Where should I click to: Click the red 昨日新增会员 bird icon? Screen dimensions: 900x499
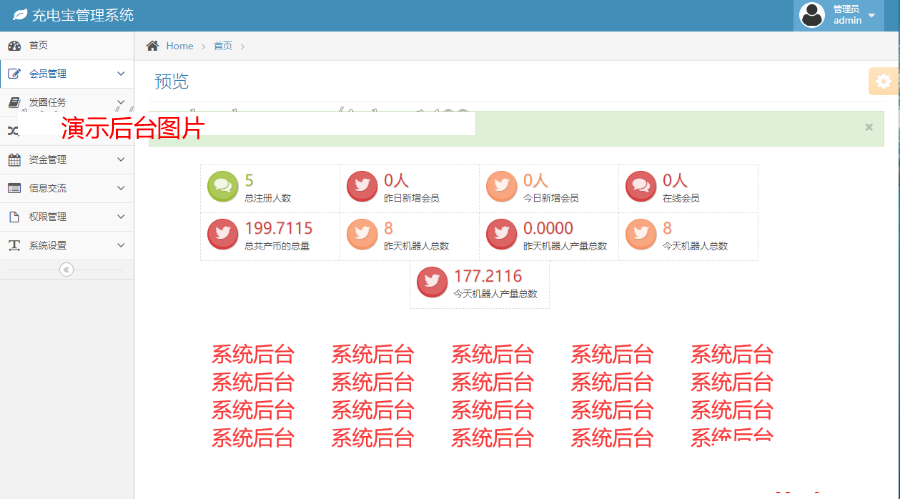(x=361, y=186)
